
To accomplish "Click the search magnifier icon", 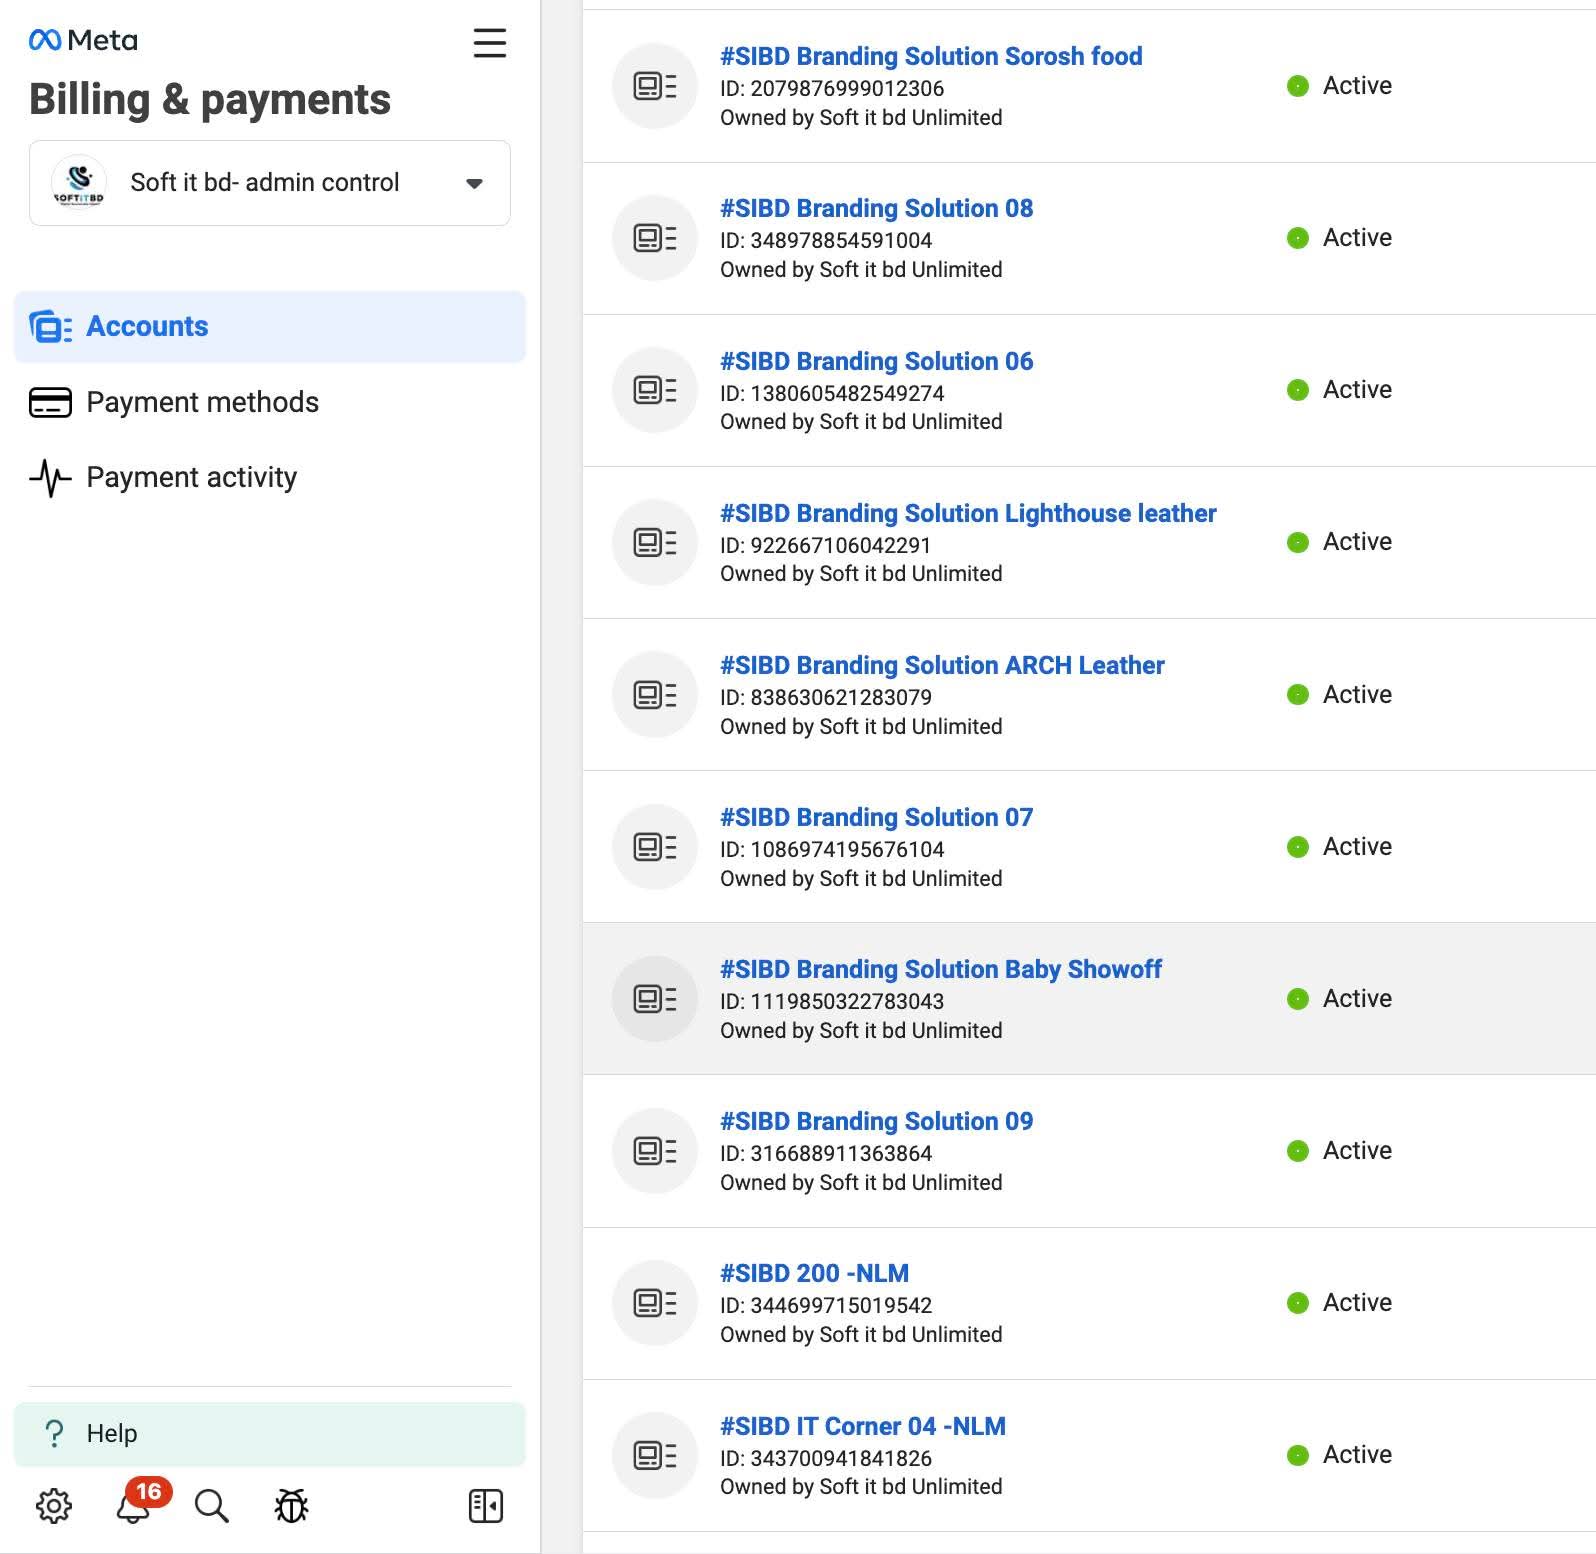I will (x=211, y=1505).
